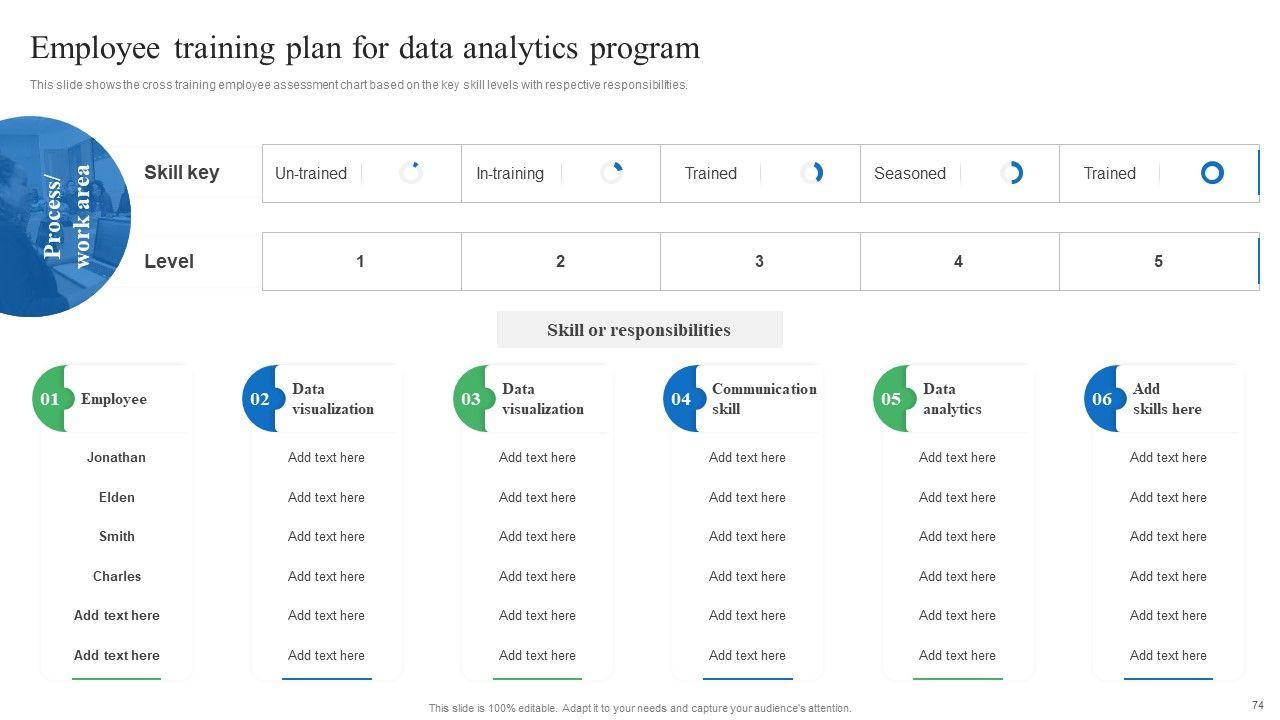Click the Level 1 cell
Image resolution: width=1280 pixels, height=720 pixels.
(x=360, y=262)
